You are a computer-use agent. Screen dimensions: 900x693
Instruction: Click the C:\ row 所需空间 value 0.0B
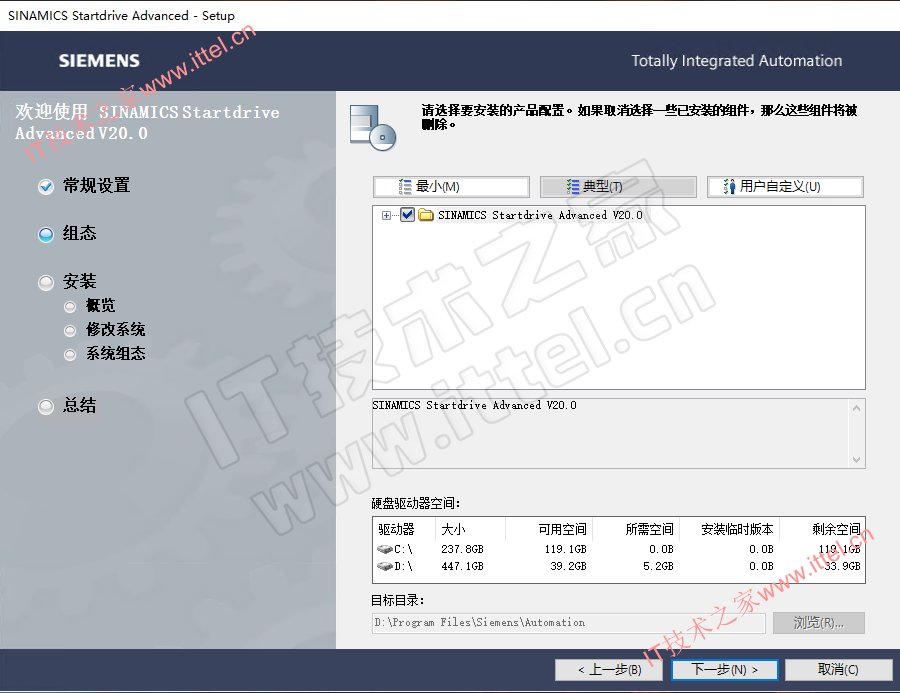click(x=661, y=549)
